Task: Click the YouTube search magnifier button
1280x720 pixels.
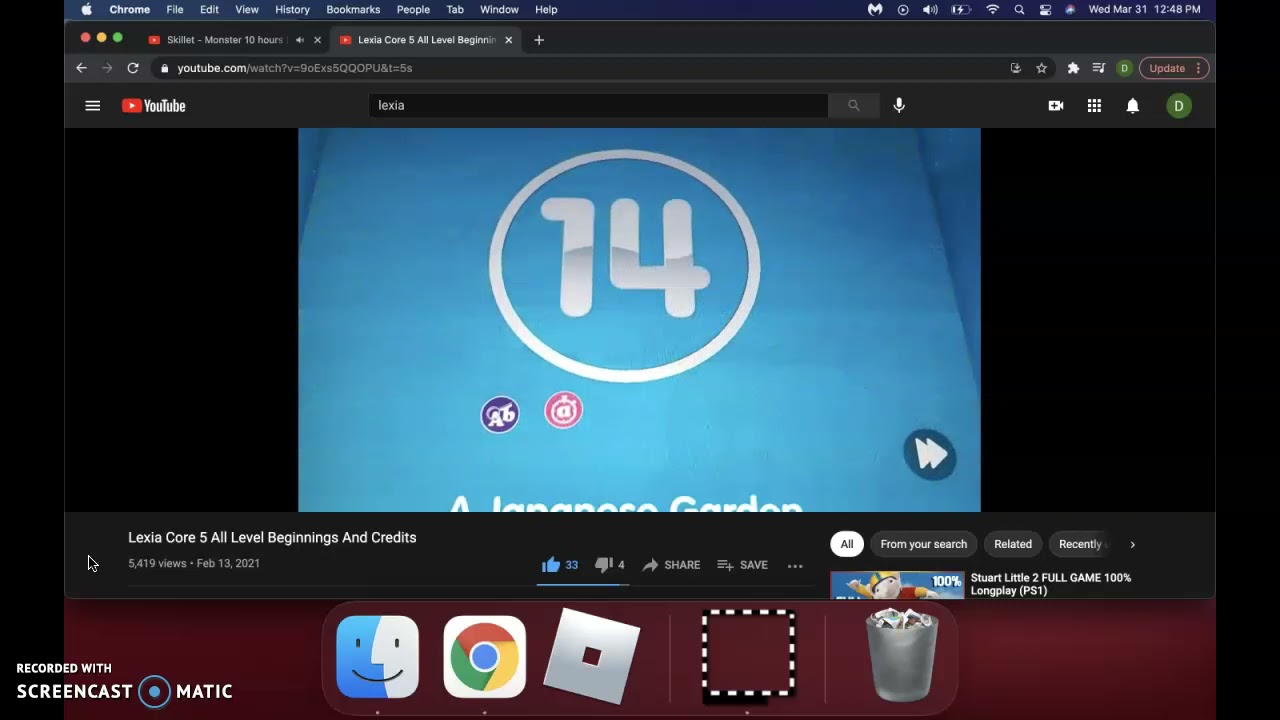Action: tap(853, 105)
